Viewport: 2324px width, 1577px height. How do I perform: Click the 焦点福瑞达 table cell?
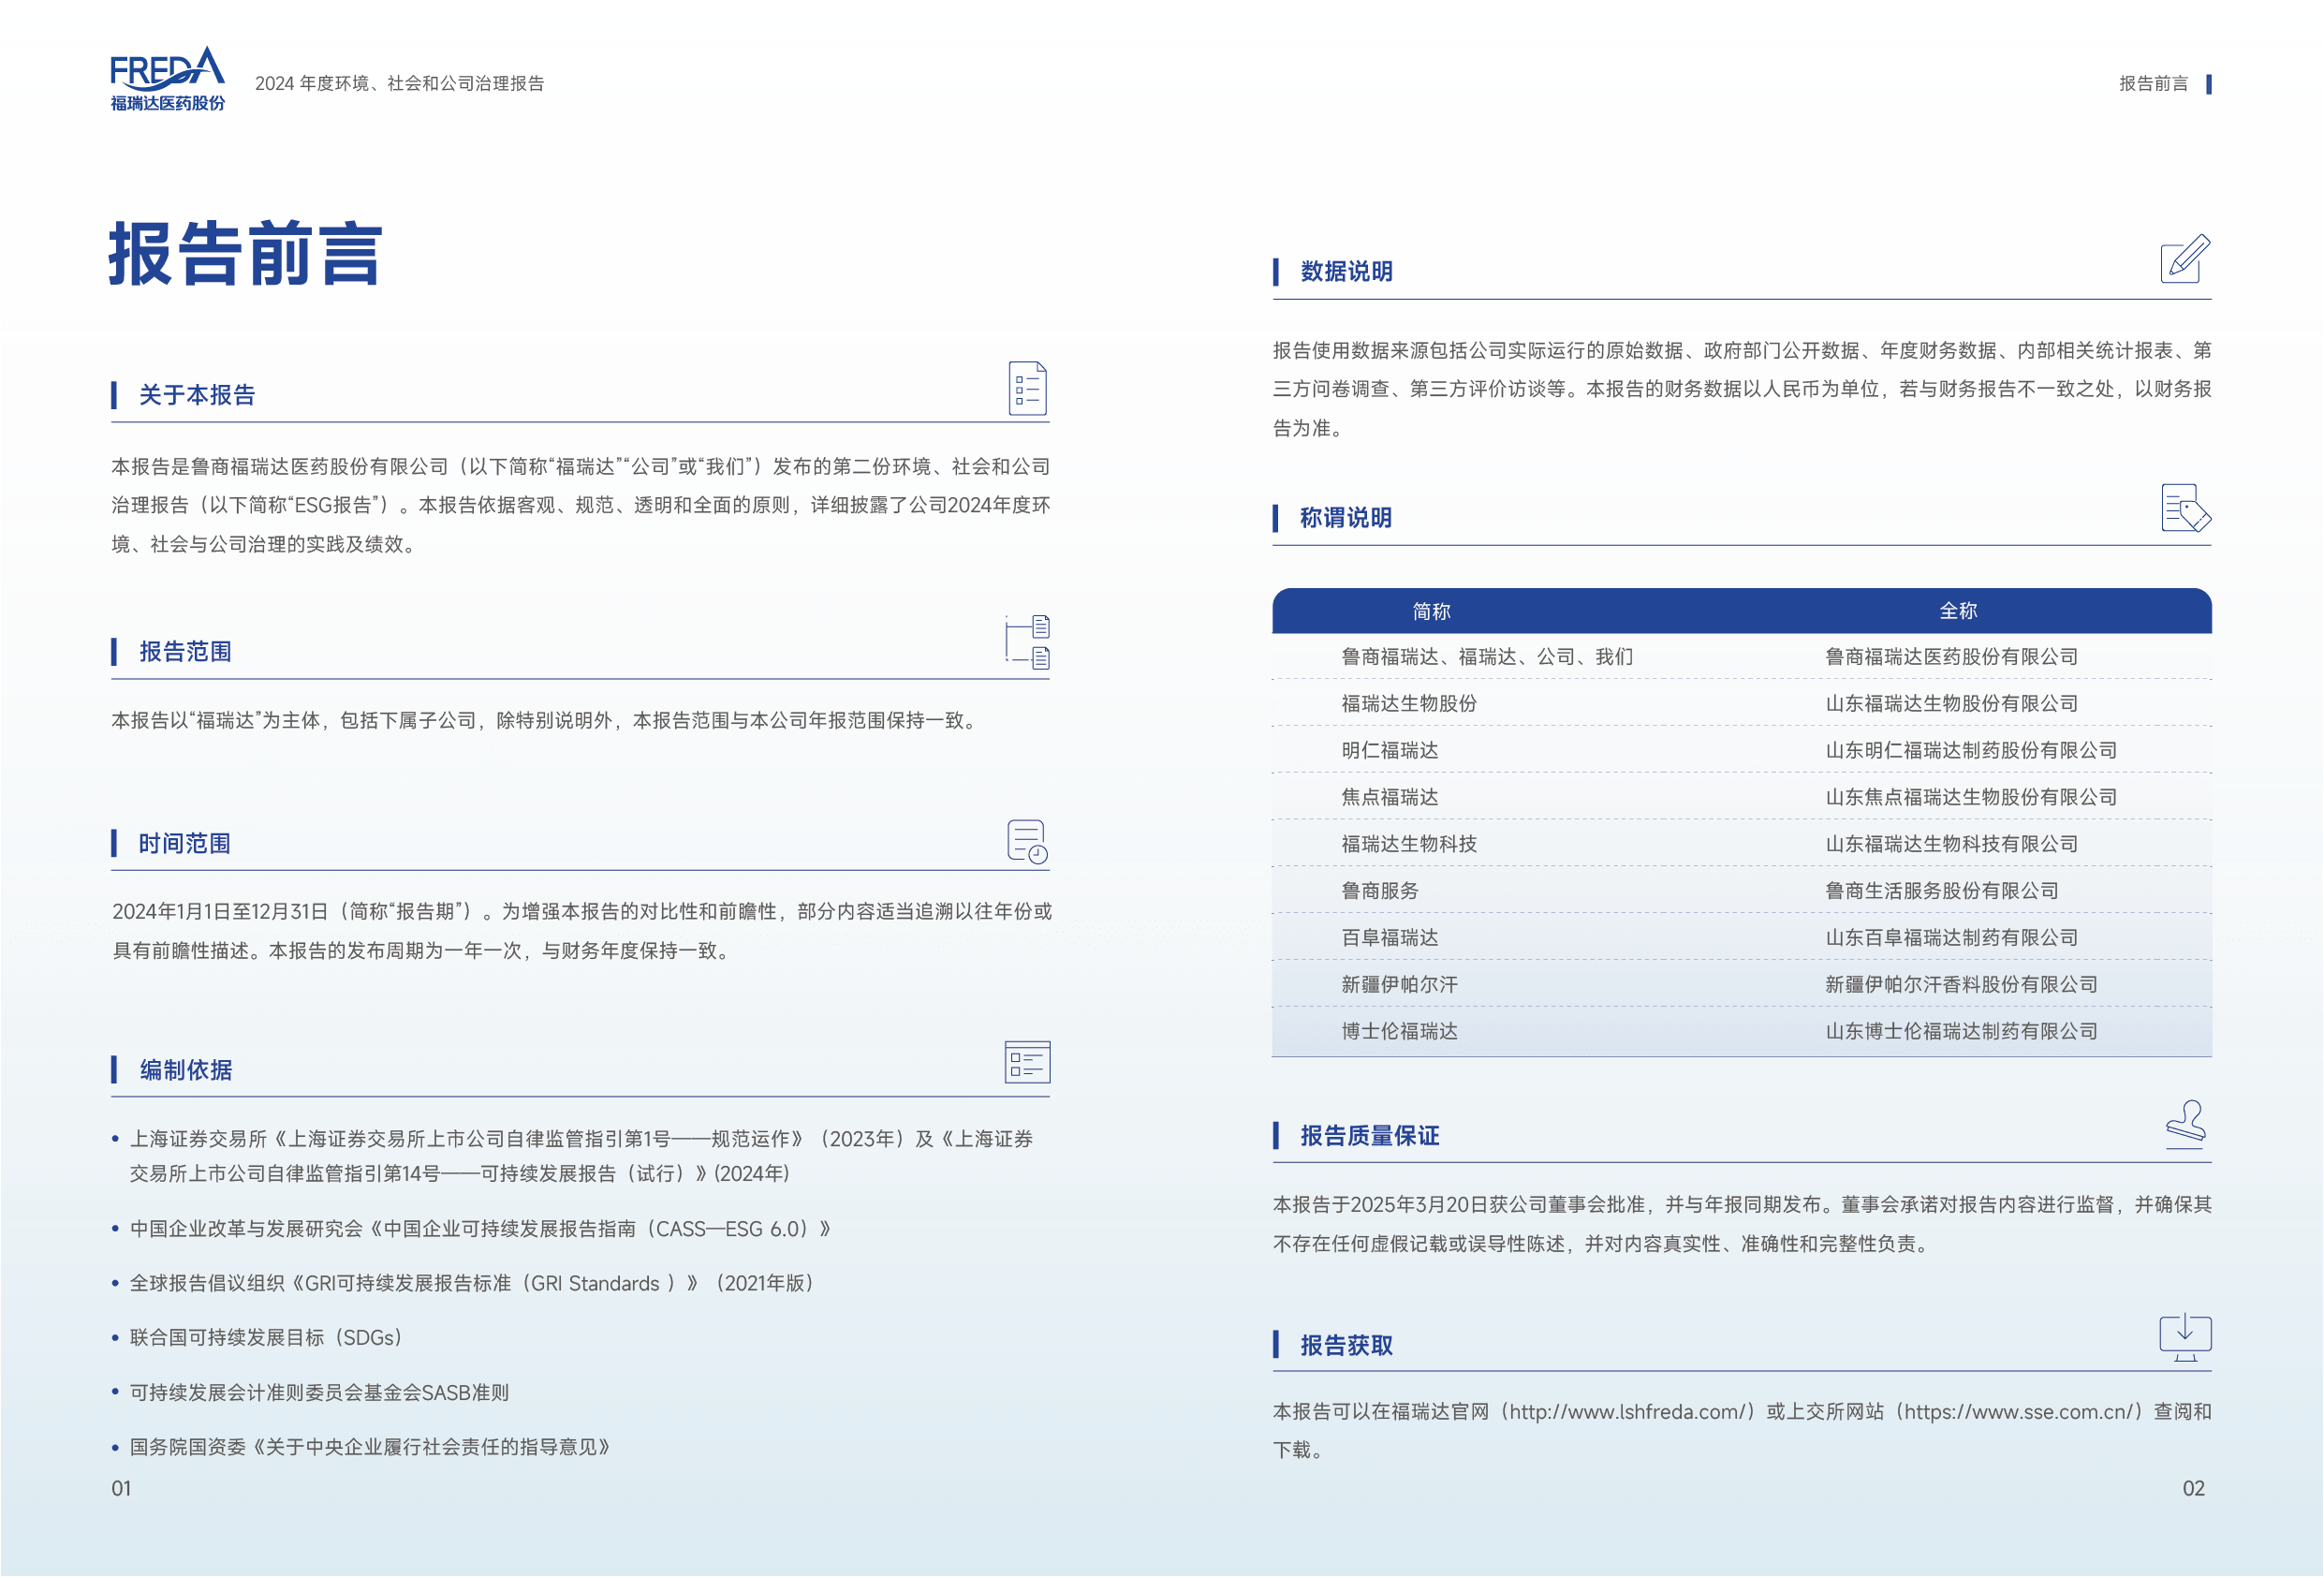pyautogui.click(x=1389, y=798)
